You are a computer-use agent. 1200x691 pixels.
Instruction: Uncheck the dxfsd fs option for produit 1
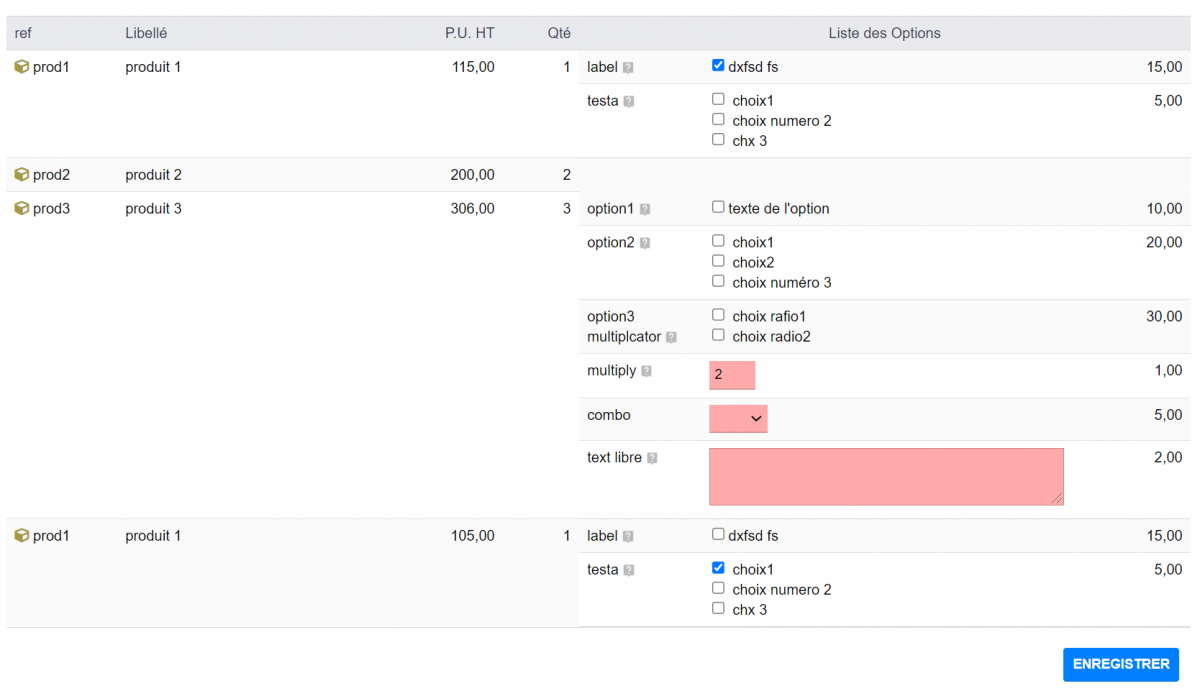pos(718,65)
